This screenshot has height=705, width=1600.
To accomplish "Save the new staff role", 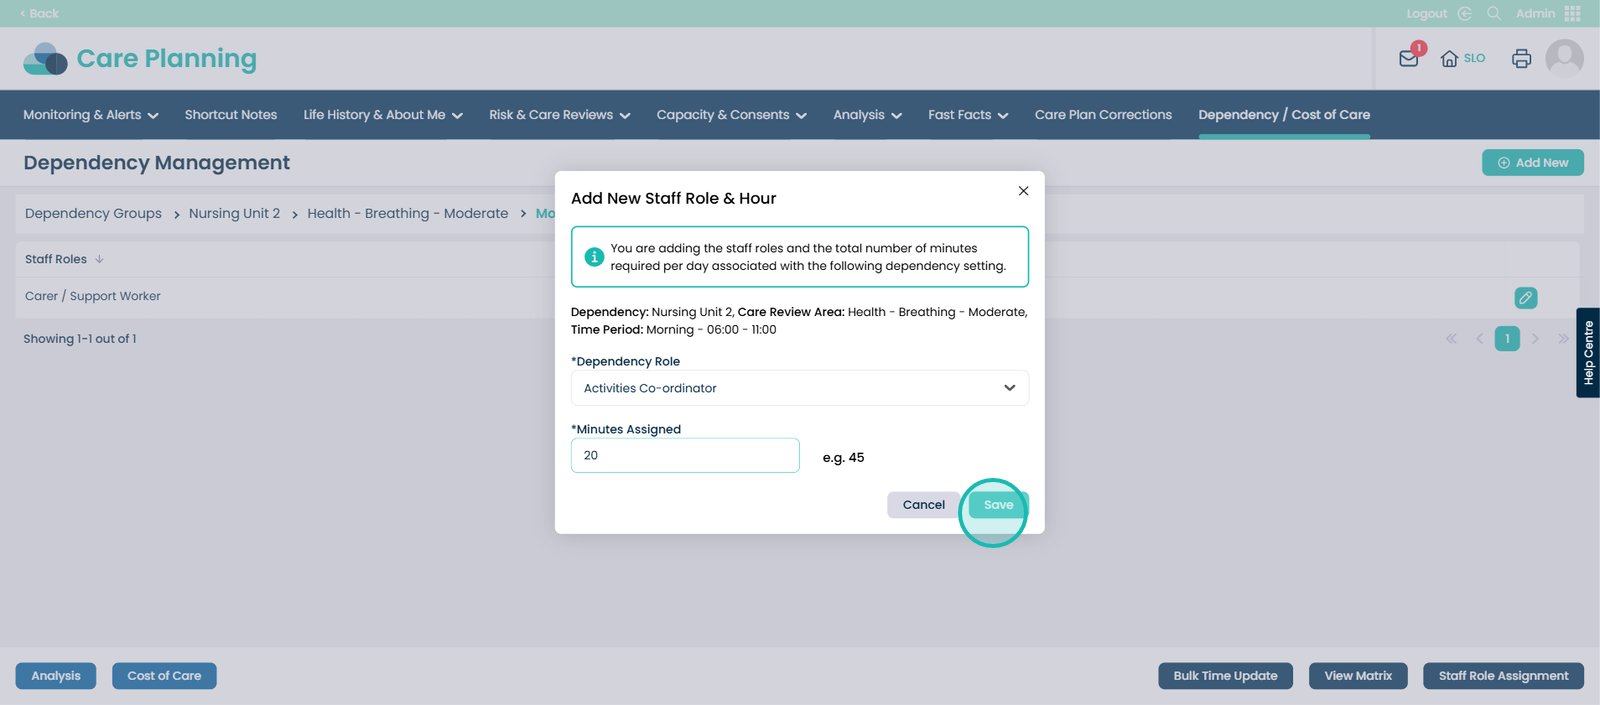I will 998,505.
